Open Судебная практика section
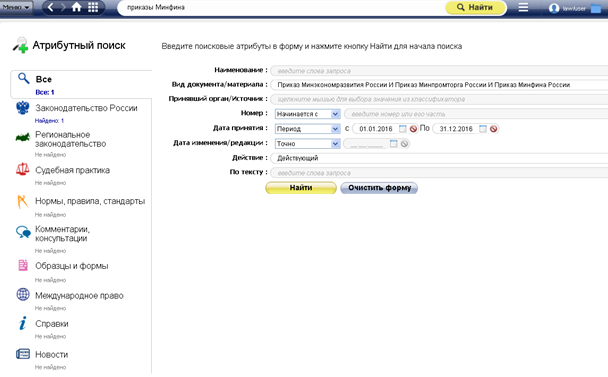608x377 pixels. (73, 170)
